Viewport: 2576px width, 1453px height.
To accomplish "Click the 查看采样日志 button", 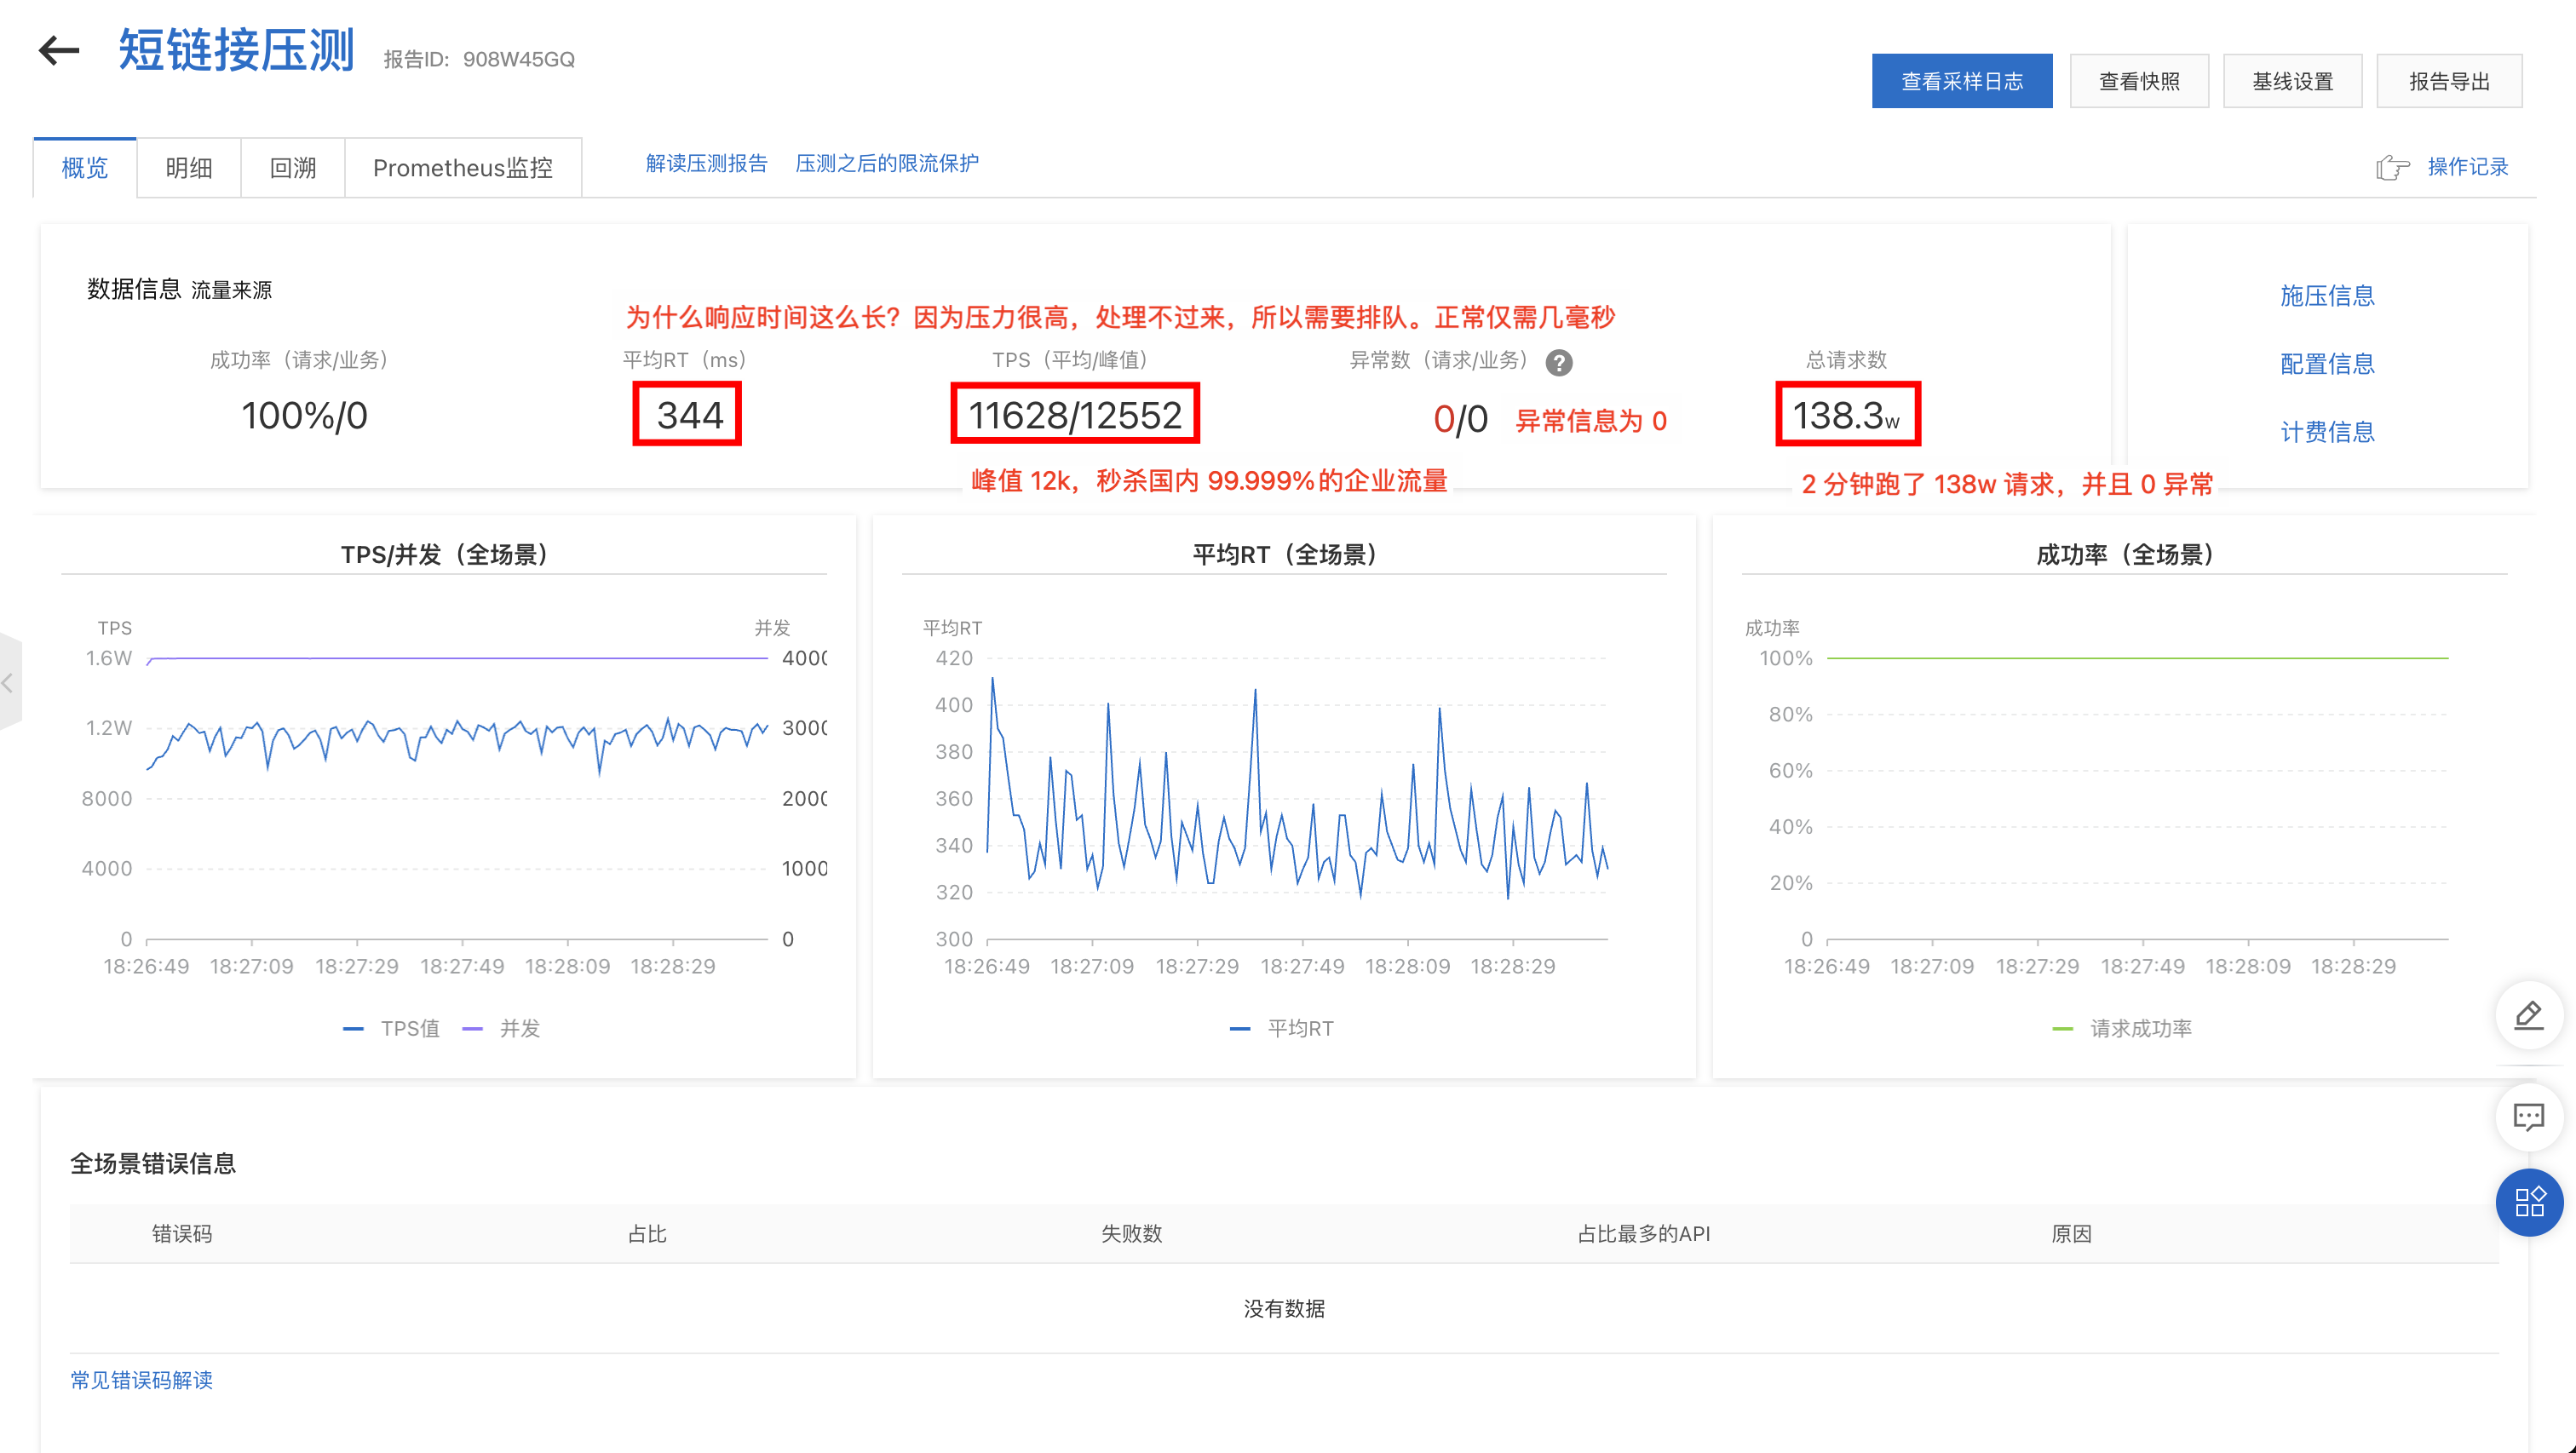I will (1962, 81).
